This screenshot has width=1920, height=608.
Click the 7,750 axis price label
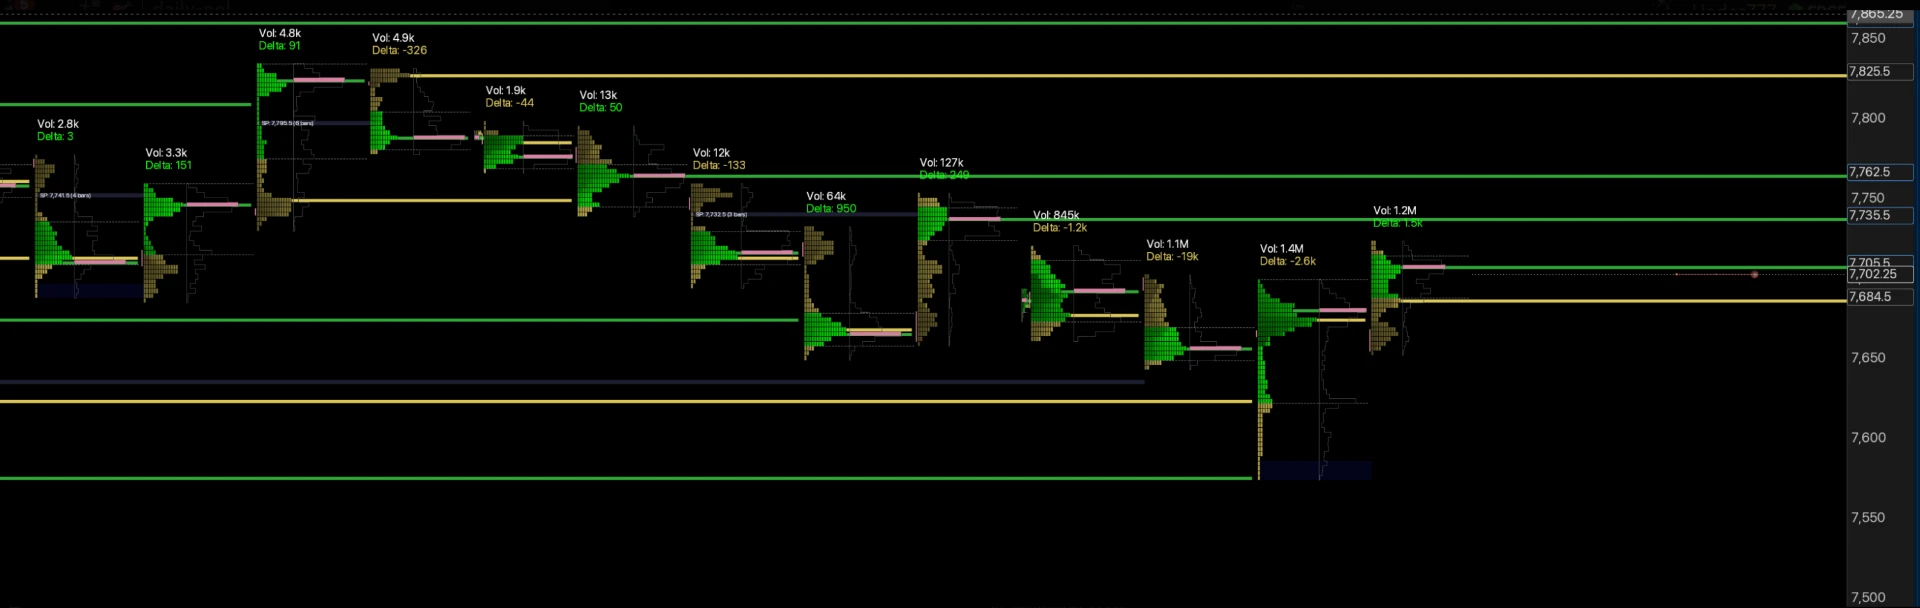(1868, 198)
